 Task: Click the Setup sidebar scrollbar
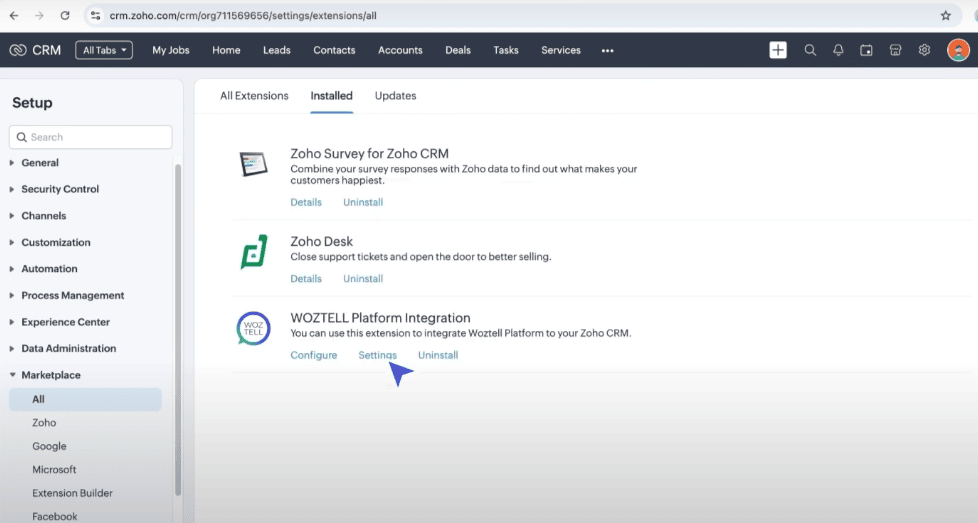178,330
